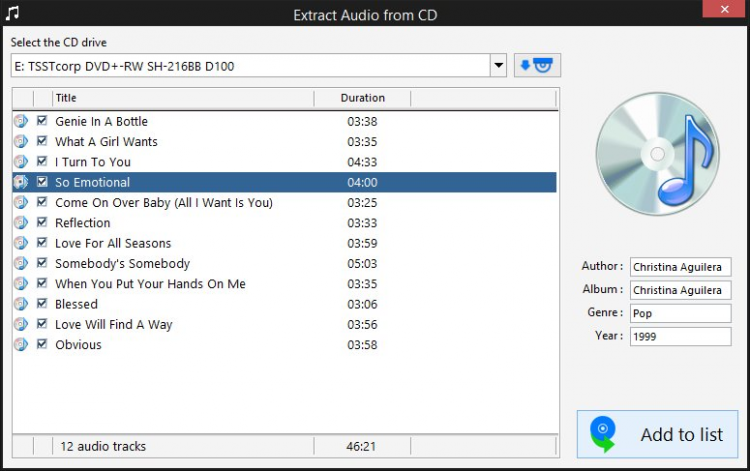Sort tracks by the Duration column header
This screenshot has height=471, width=750.
point(363,98)
